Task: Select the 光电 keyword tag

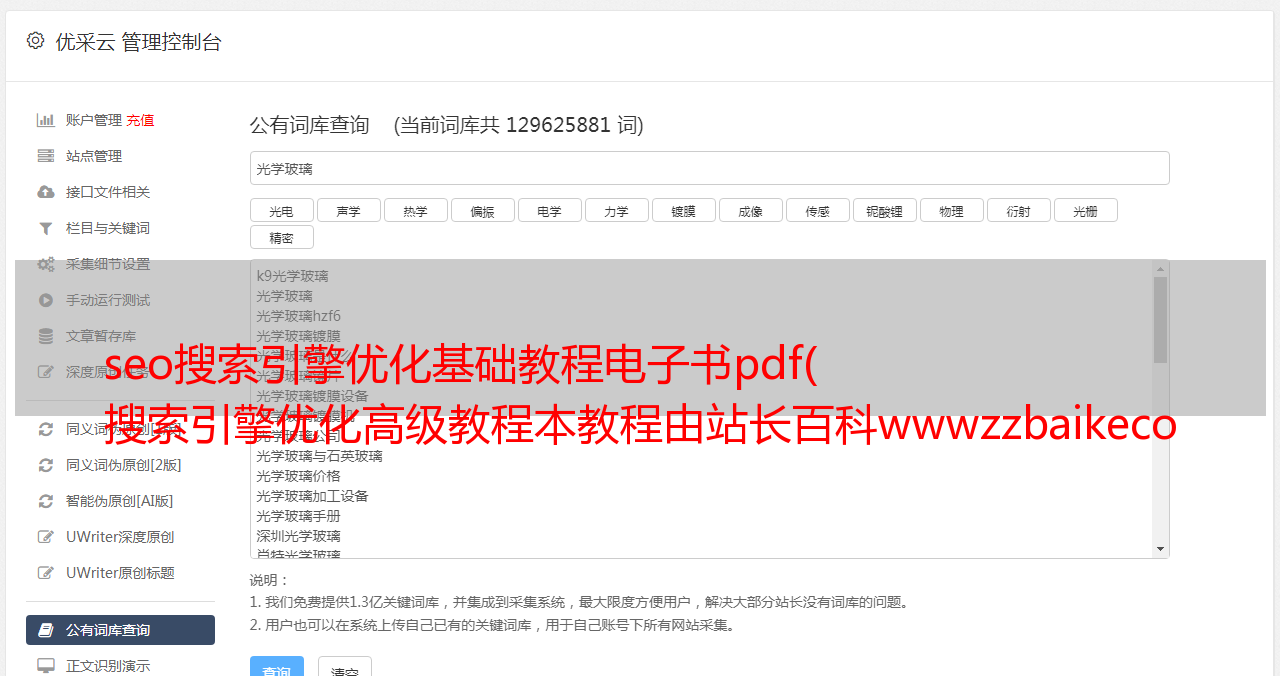Action: 281,211
